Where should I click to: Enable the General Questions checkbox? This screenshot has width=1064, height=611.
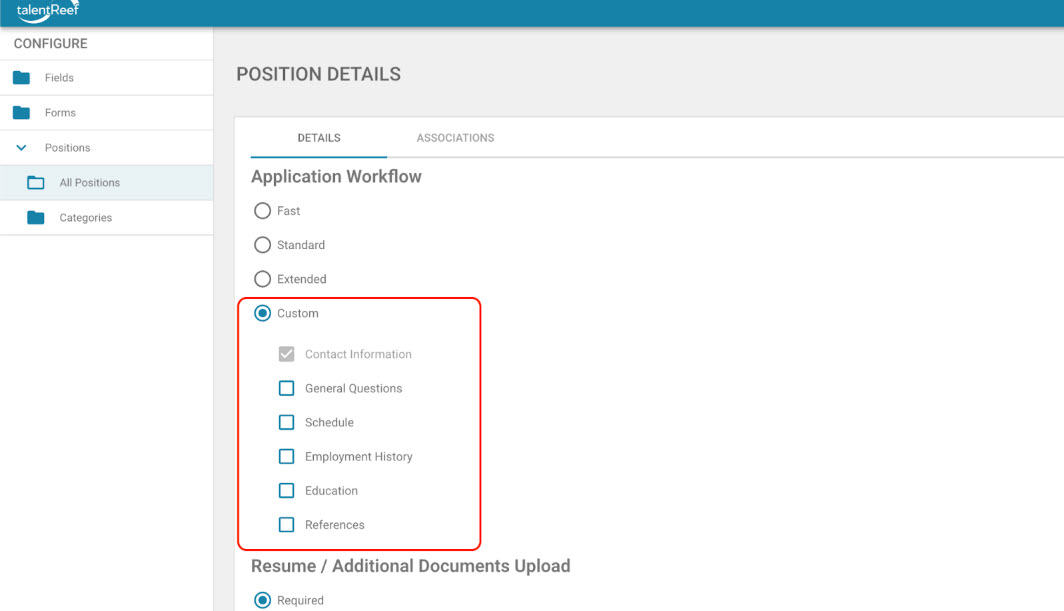286,388
